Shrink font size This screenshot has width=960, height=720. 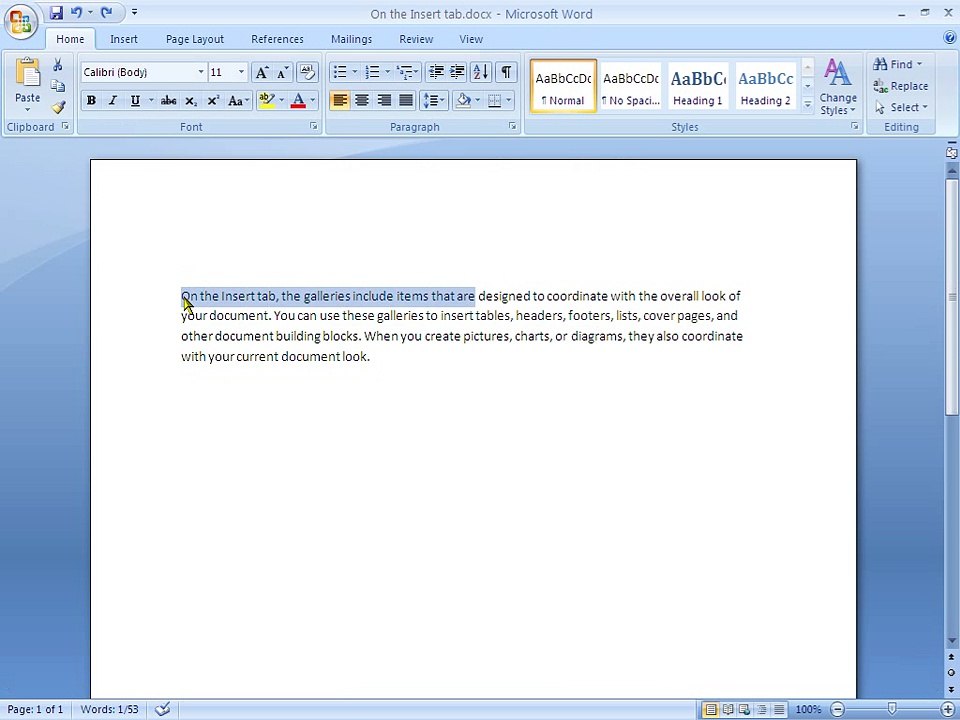click(x=282, y=72)
